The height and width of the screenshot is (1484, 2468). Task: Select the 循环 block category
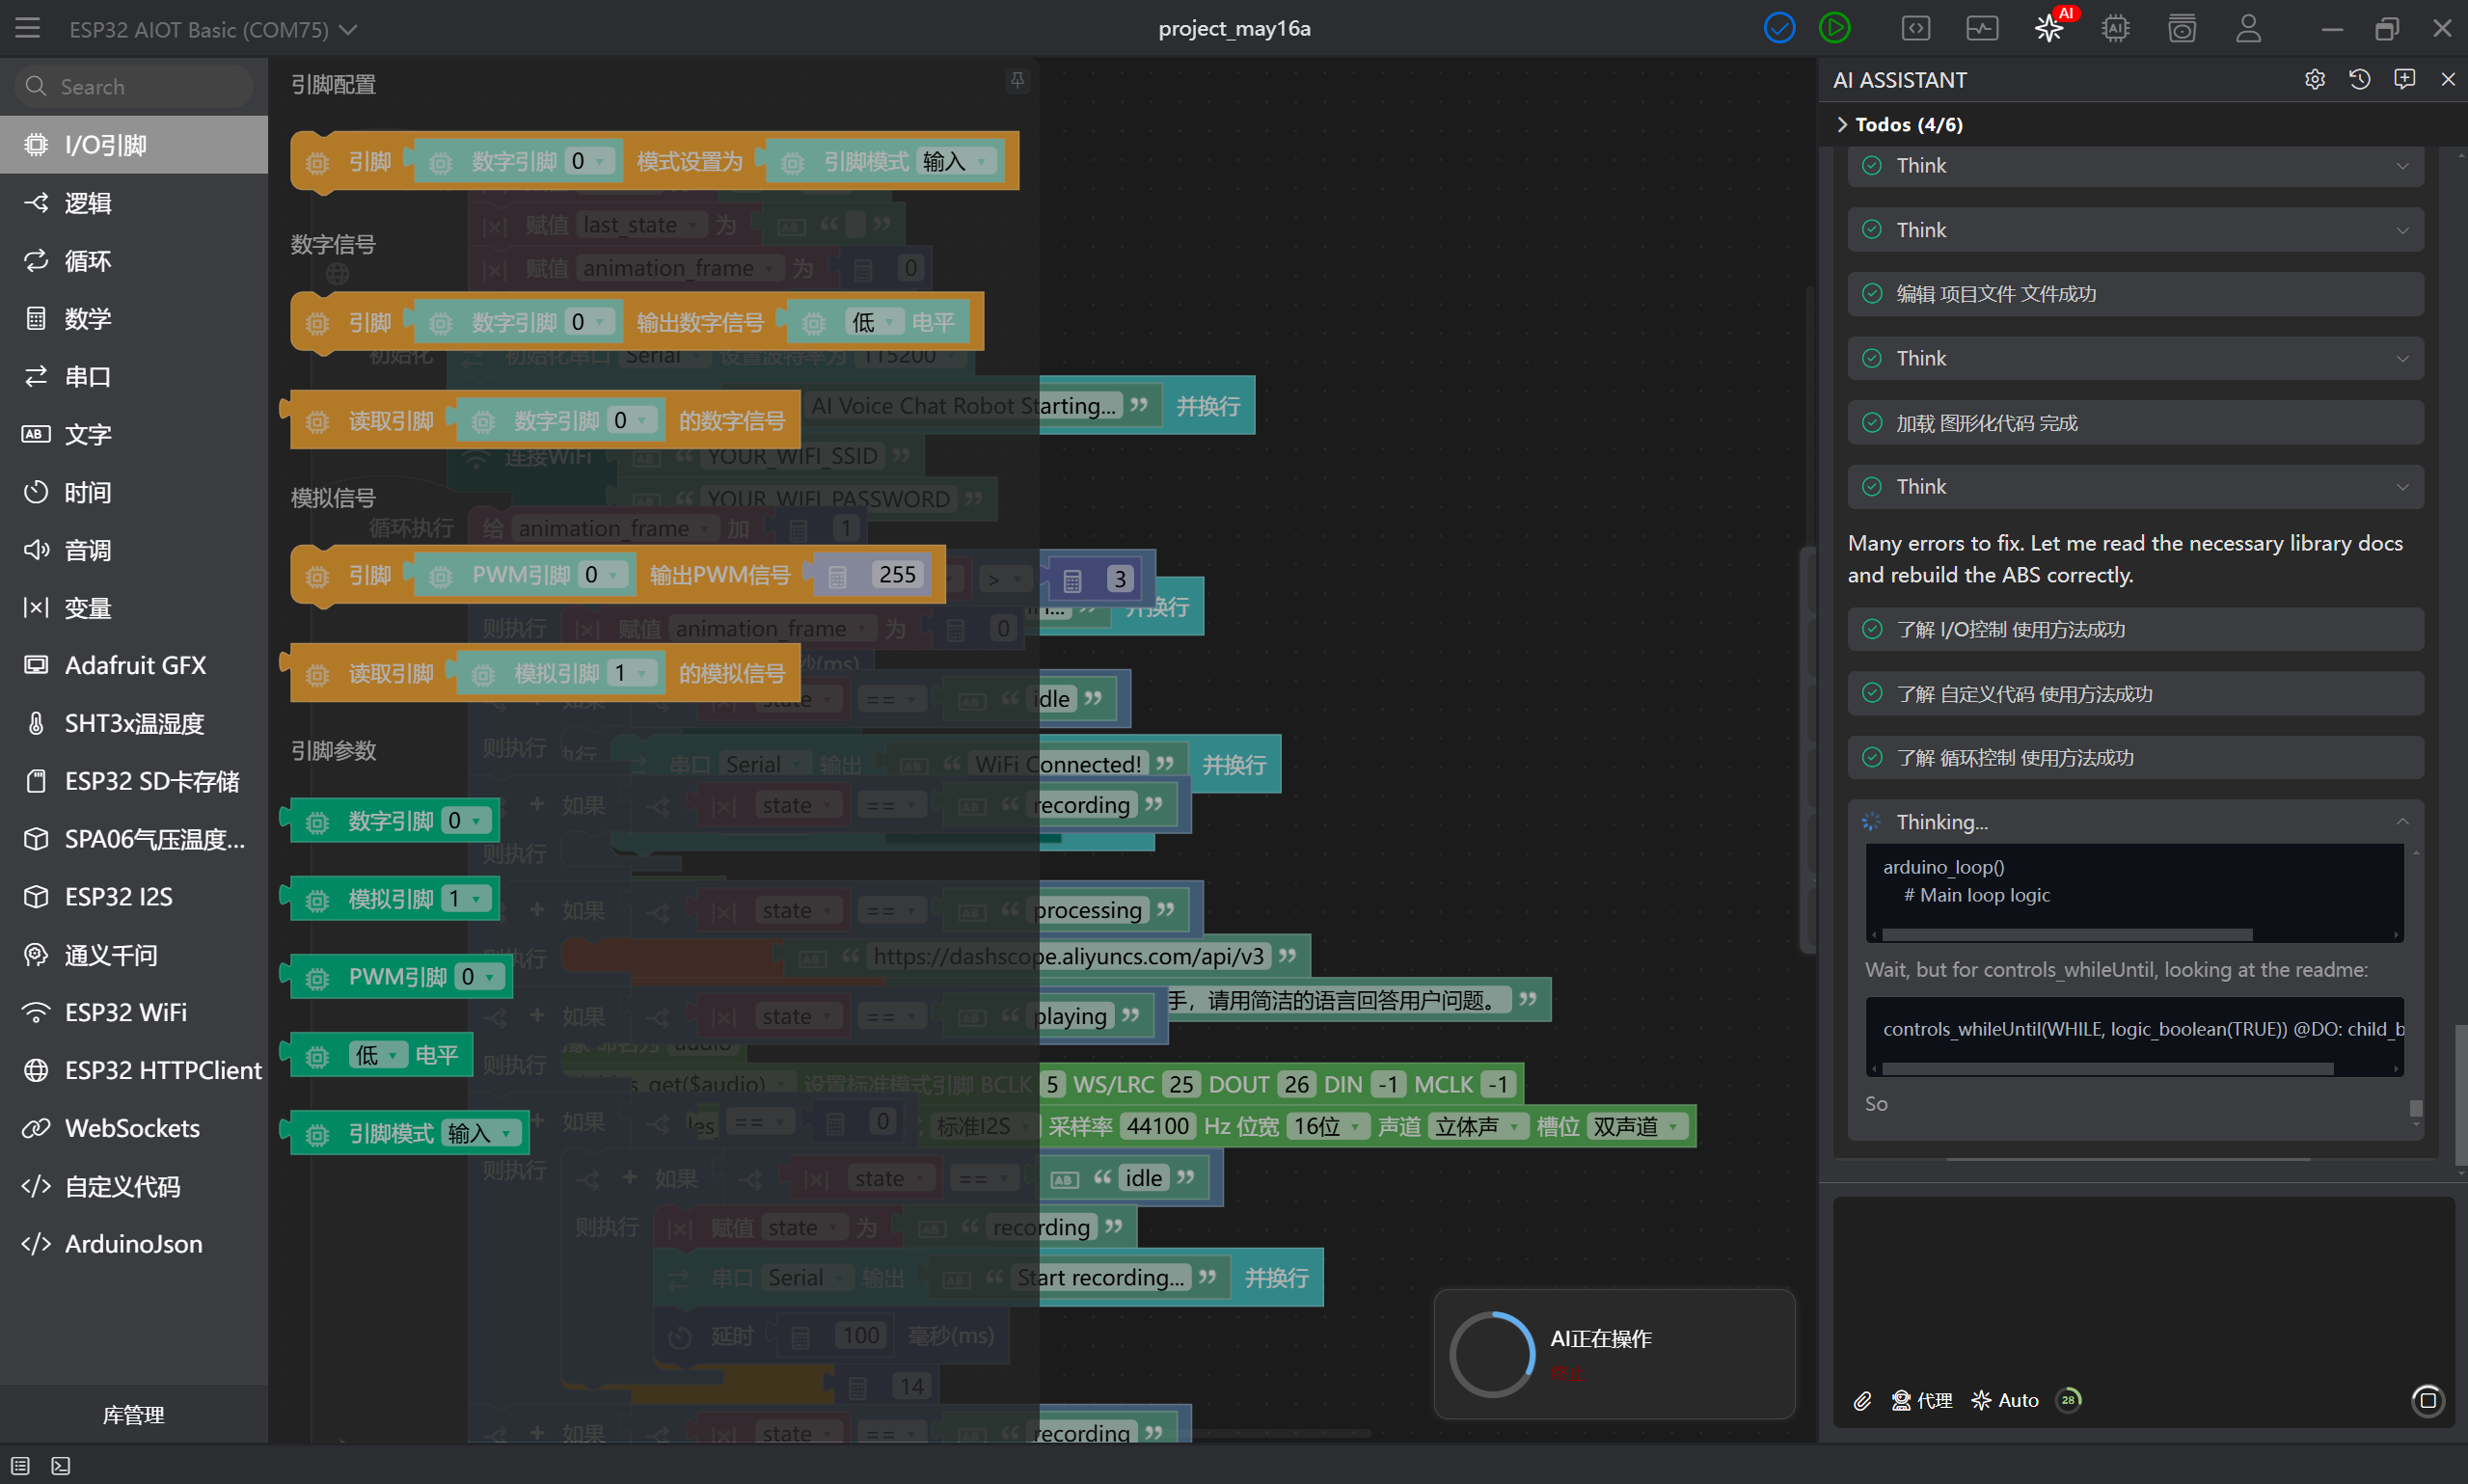[134, 261]
